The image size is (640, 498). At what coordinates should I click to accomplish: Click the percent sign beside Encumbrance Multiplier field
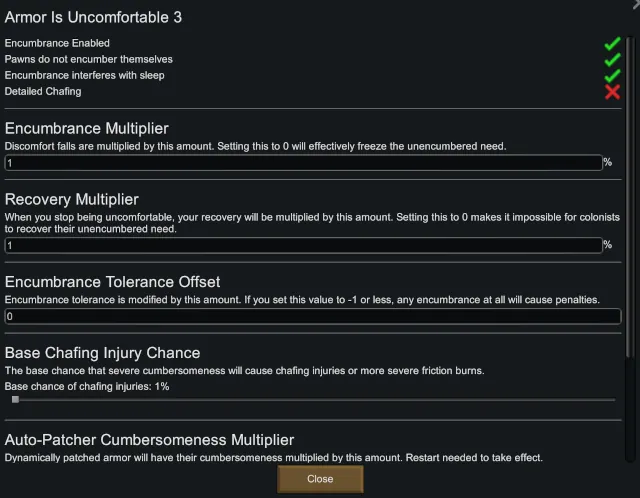click(607, 162)
